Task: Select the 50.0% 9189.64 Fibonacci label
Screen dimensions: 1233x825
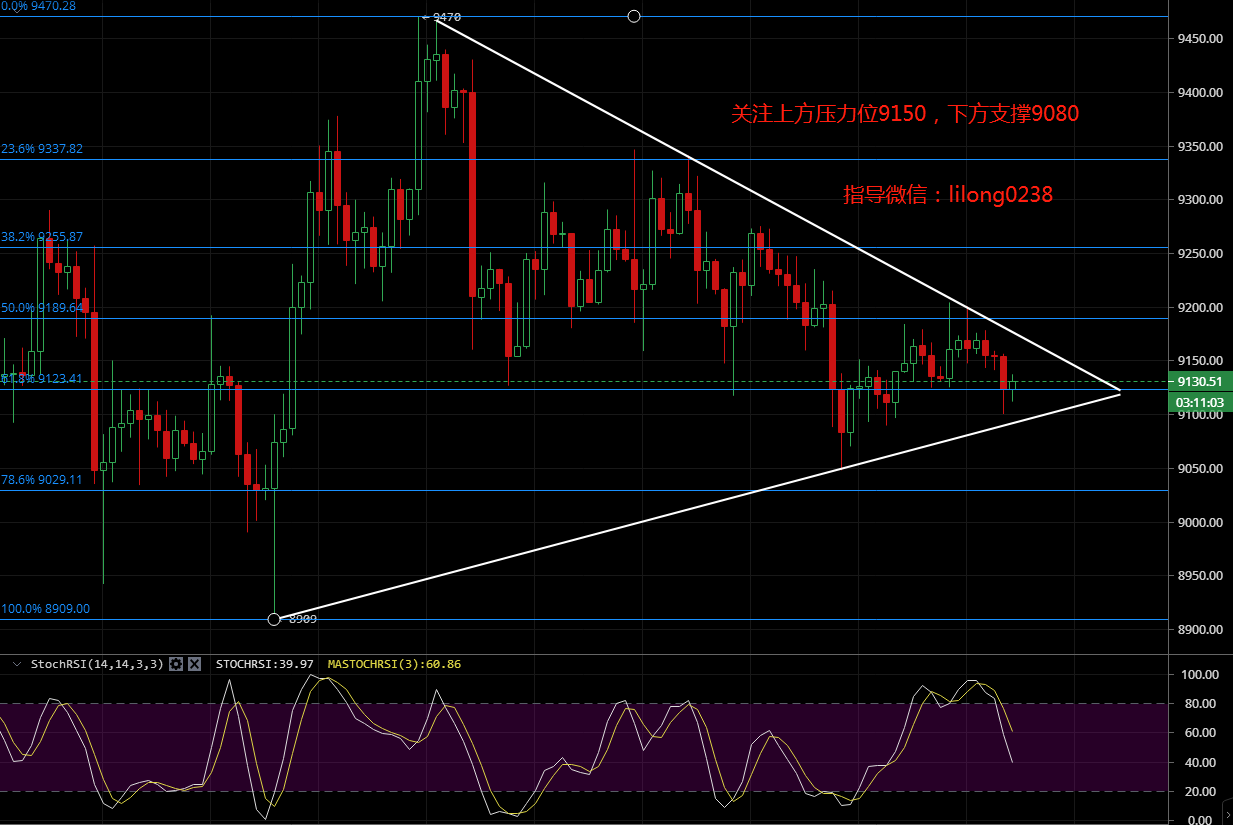Action: click(42, 308)
